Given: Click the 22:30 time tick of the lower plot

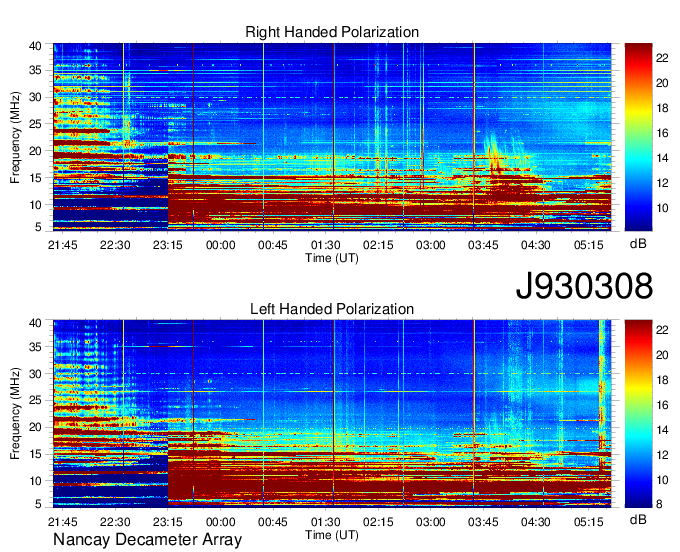Looking at the screenshot, I should (x=115, y=522).
